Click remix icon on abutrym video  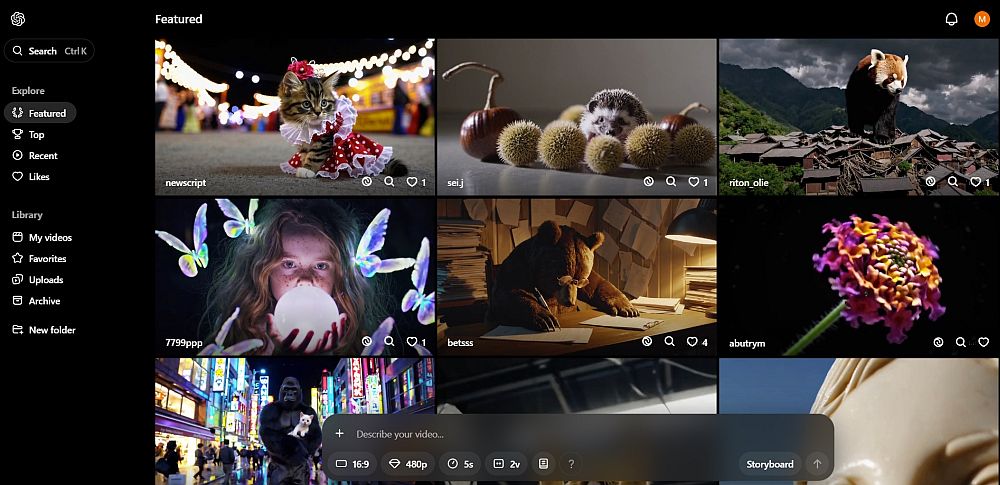(938, 343)
